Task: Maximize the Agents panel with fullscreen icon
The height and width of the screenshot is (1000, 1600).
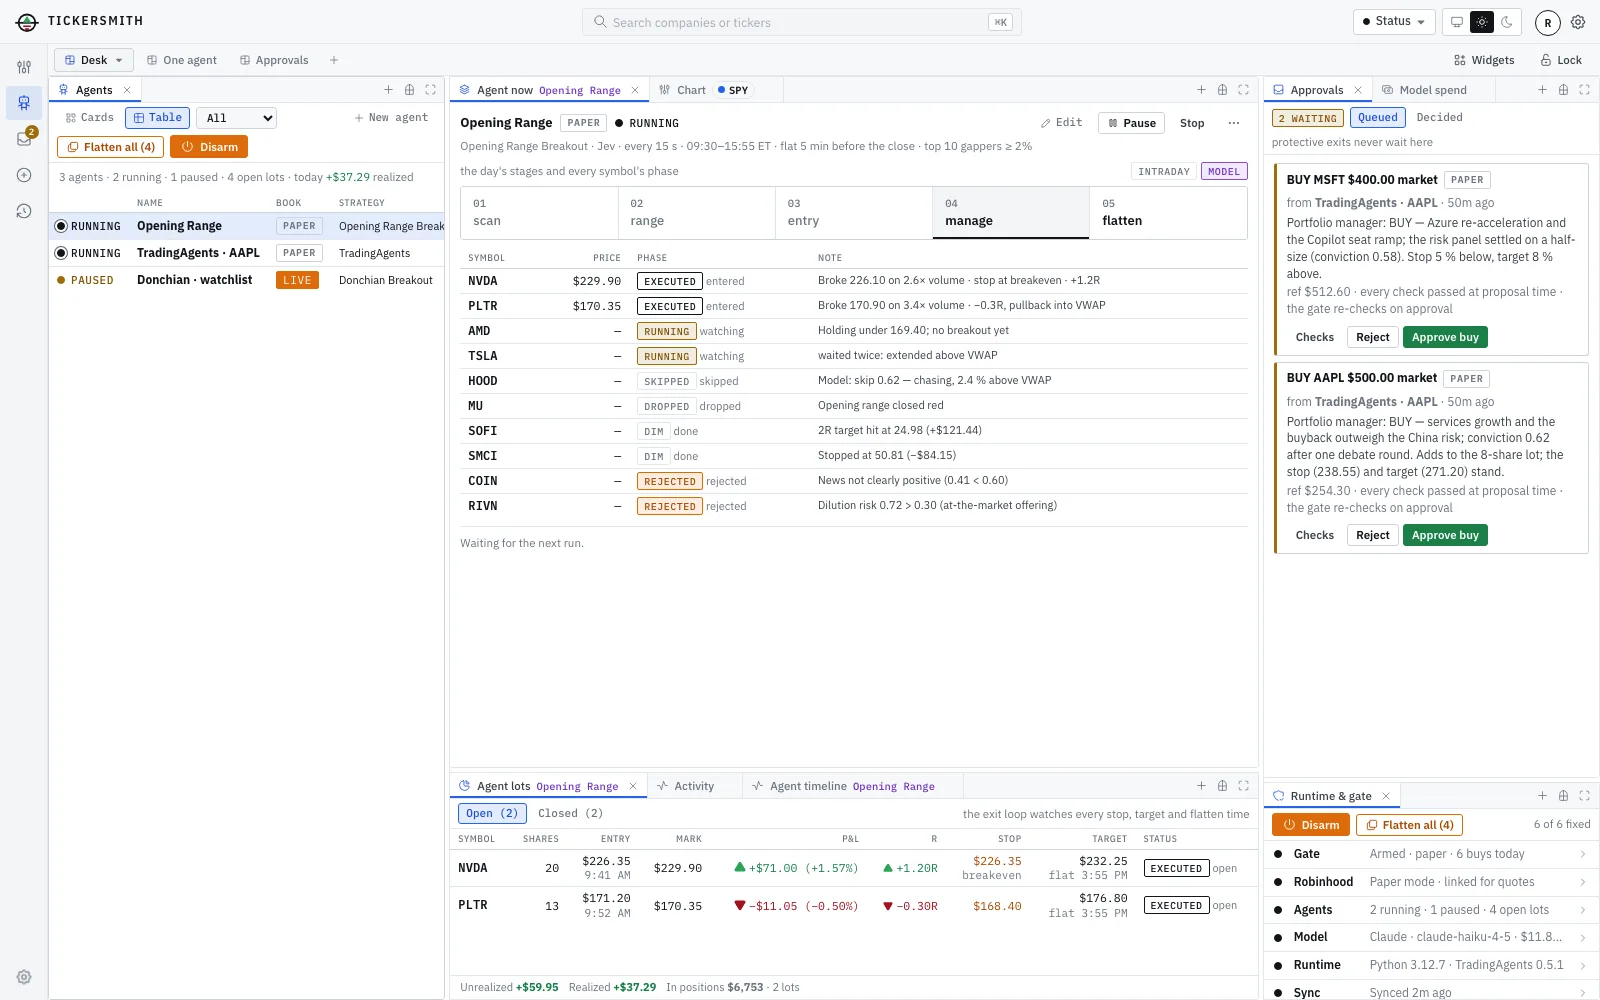Action: (x=430, y=90)
